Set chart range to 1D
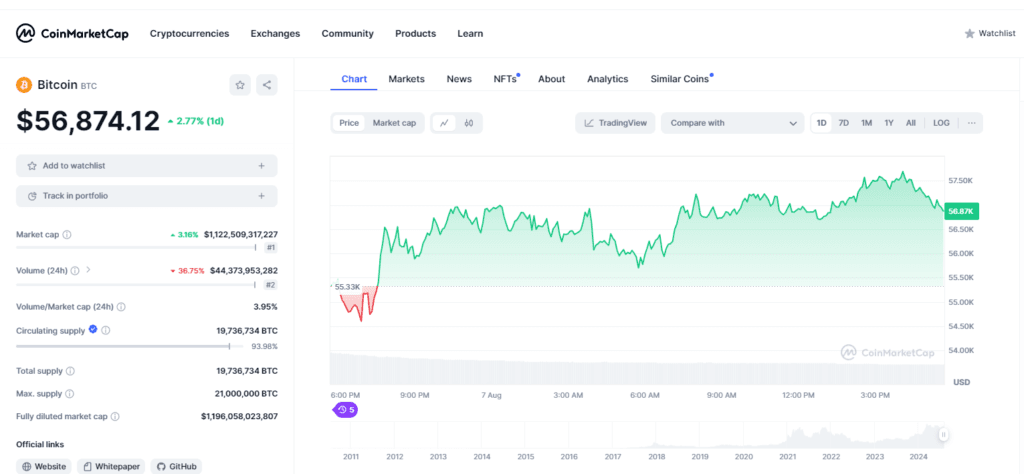 822,123
